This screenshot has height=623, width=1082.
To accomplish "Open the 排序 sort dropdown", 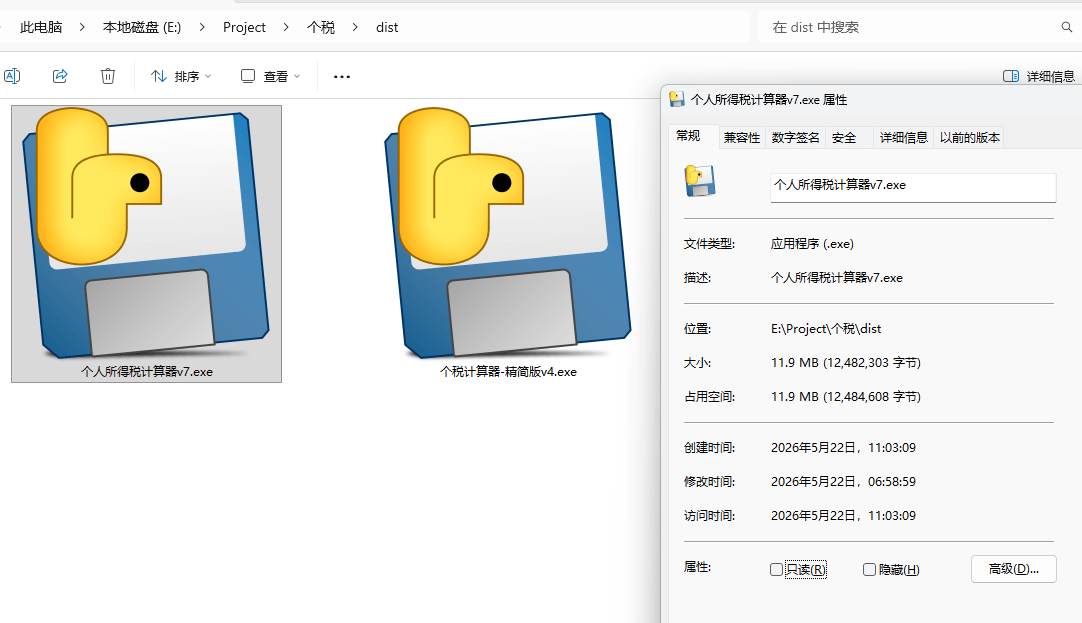I will [181, 76].
